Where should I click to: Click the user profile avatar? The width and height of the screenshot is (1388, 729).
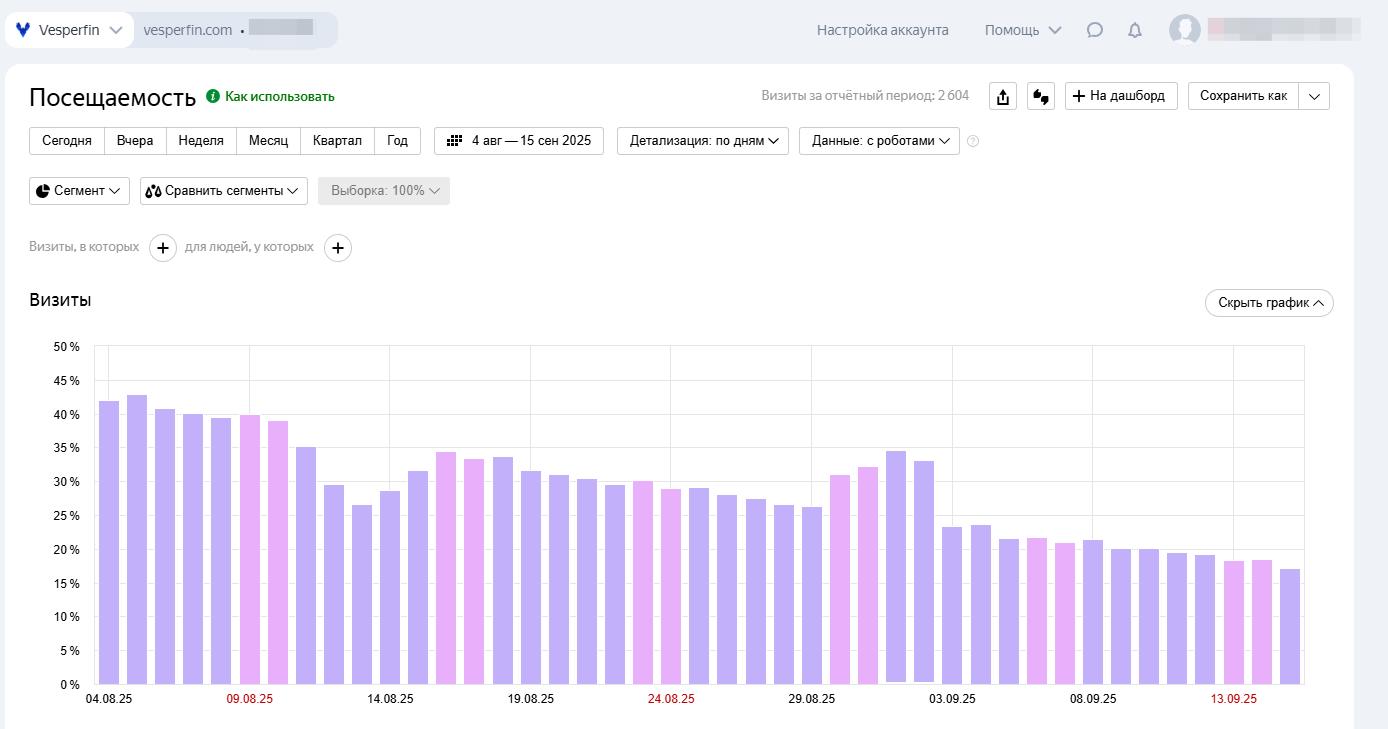1185,30
